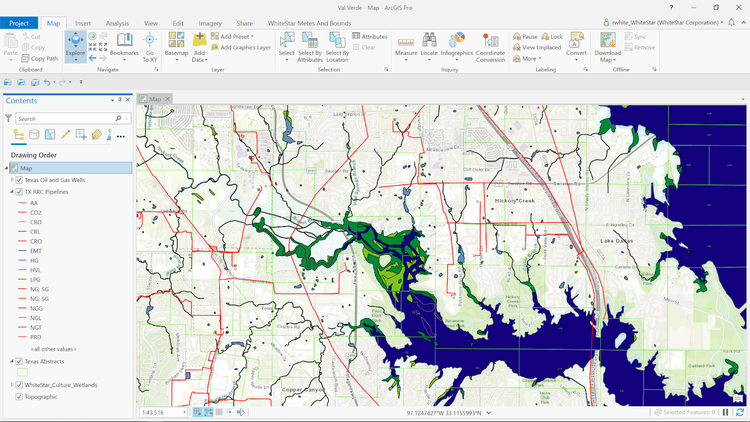This screenshot has height=422, width=750.
Task: Uncheck TX RRC Pipelines layer
Action: 19,192
